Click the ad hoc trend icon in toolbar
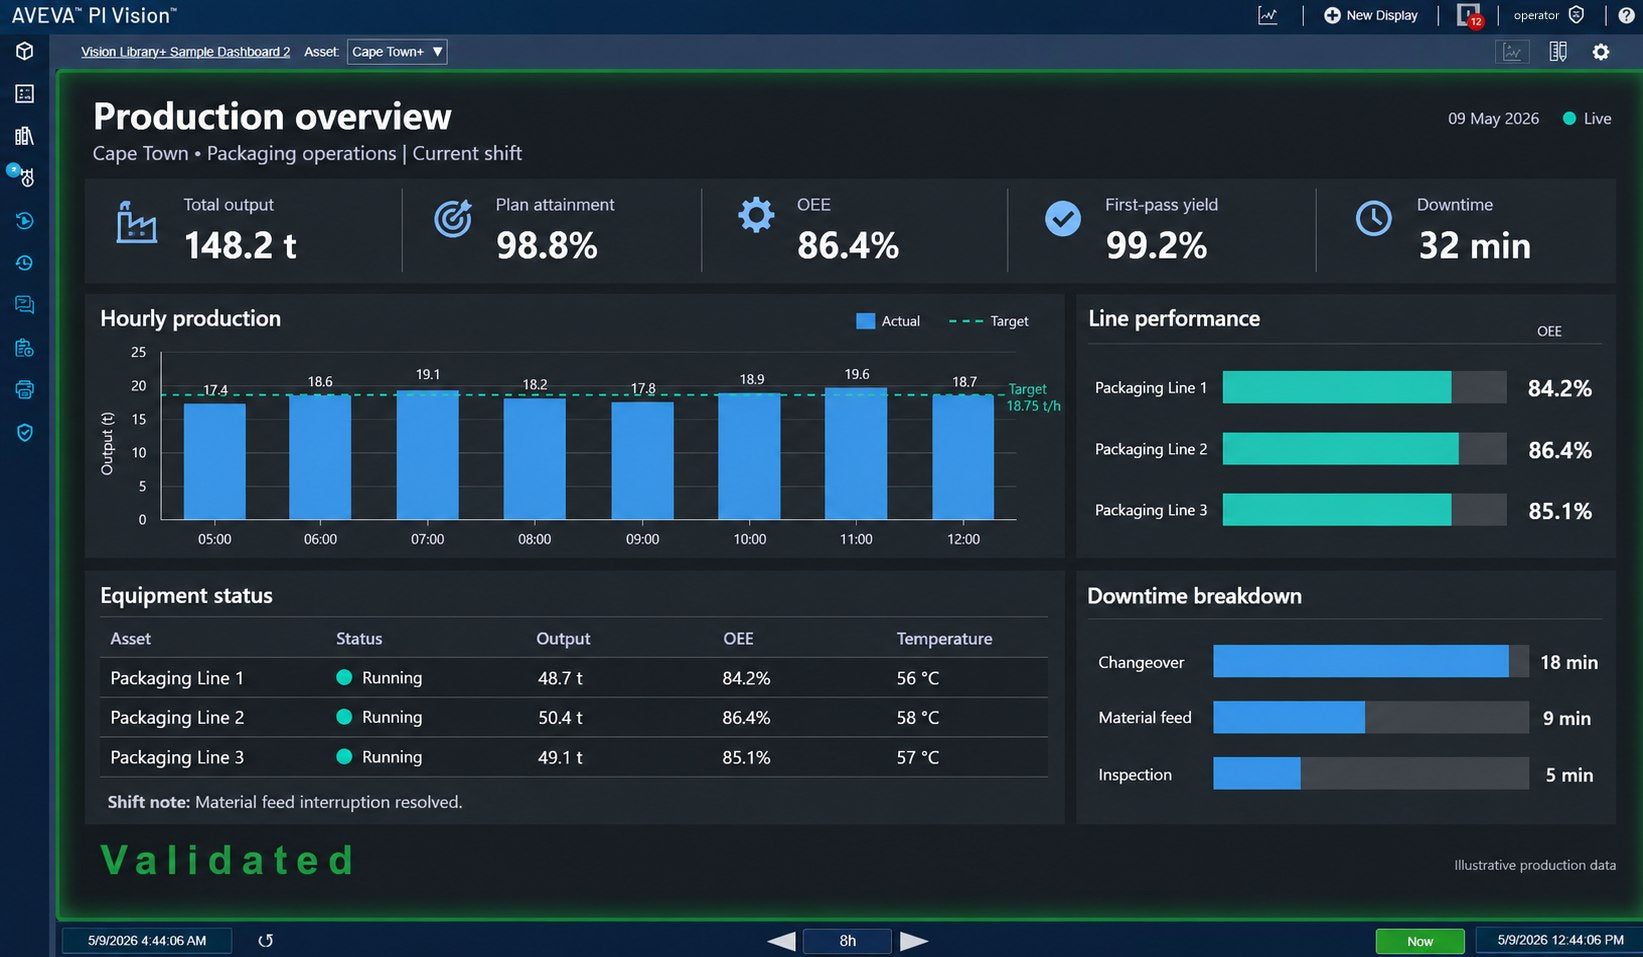 pos(1513,52)
